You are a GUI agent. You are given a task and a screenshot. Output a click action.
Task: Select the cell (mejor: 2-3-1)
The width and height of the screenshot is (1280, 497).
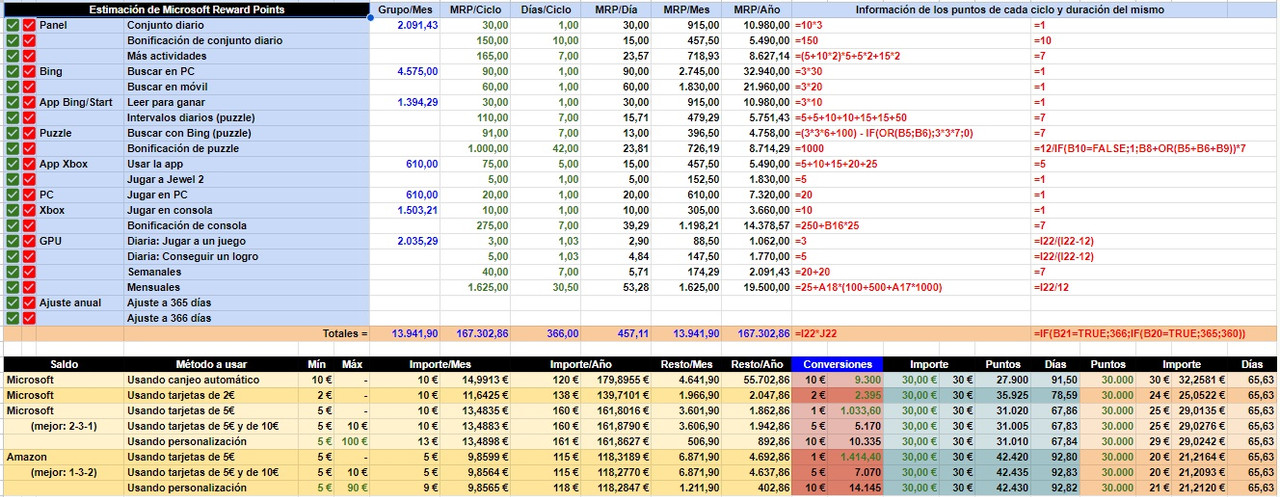coord(63,426)
